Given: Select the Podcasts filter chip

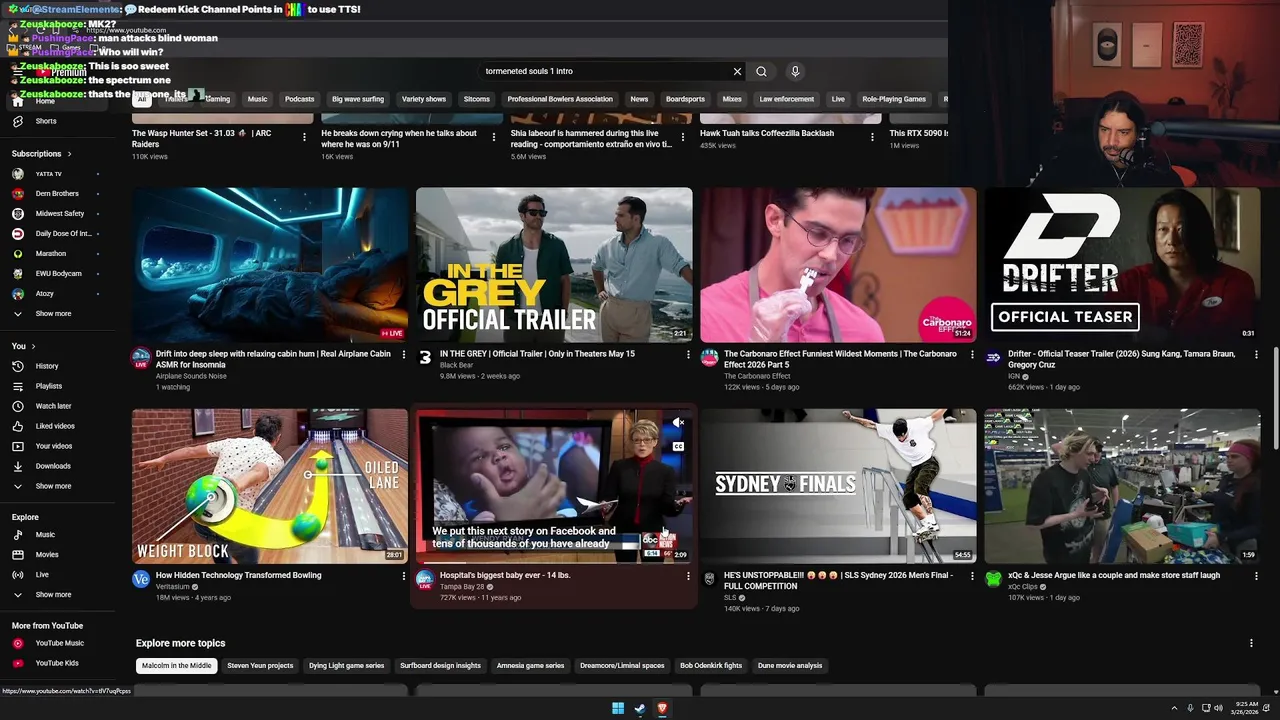Looking at the screenshot, I should pyautogui.click(x=299, y=99).
